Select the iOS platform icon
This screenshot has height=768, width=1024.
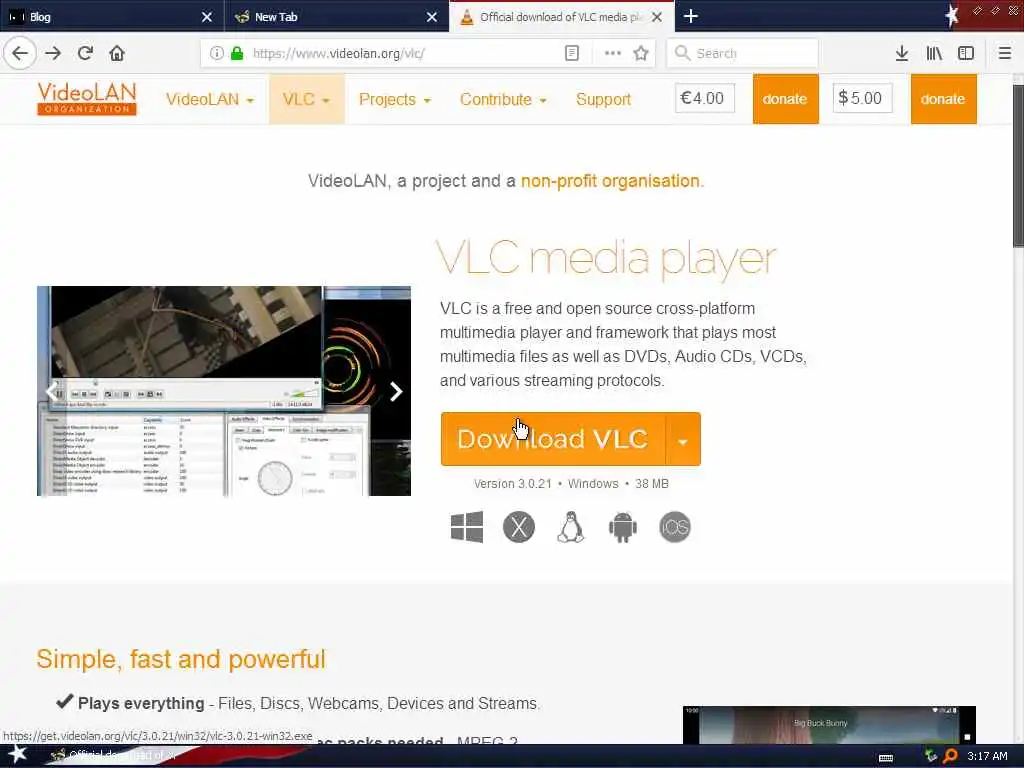(675, 527)
